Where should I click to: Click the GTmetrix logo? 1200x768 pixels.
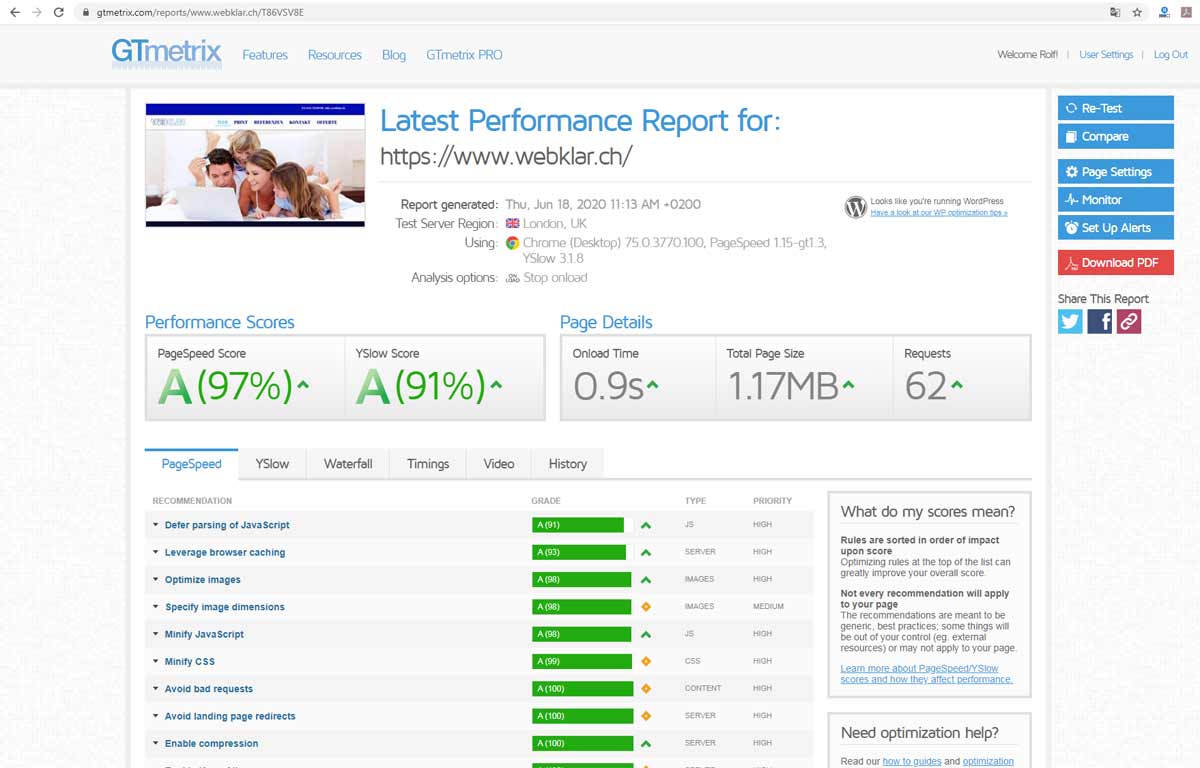pyautogui.click(x=166, y=53)
